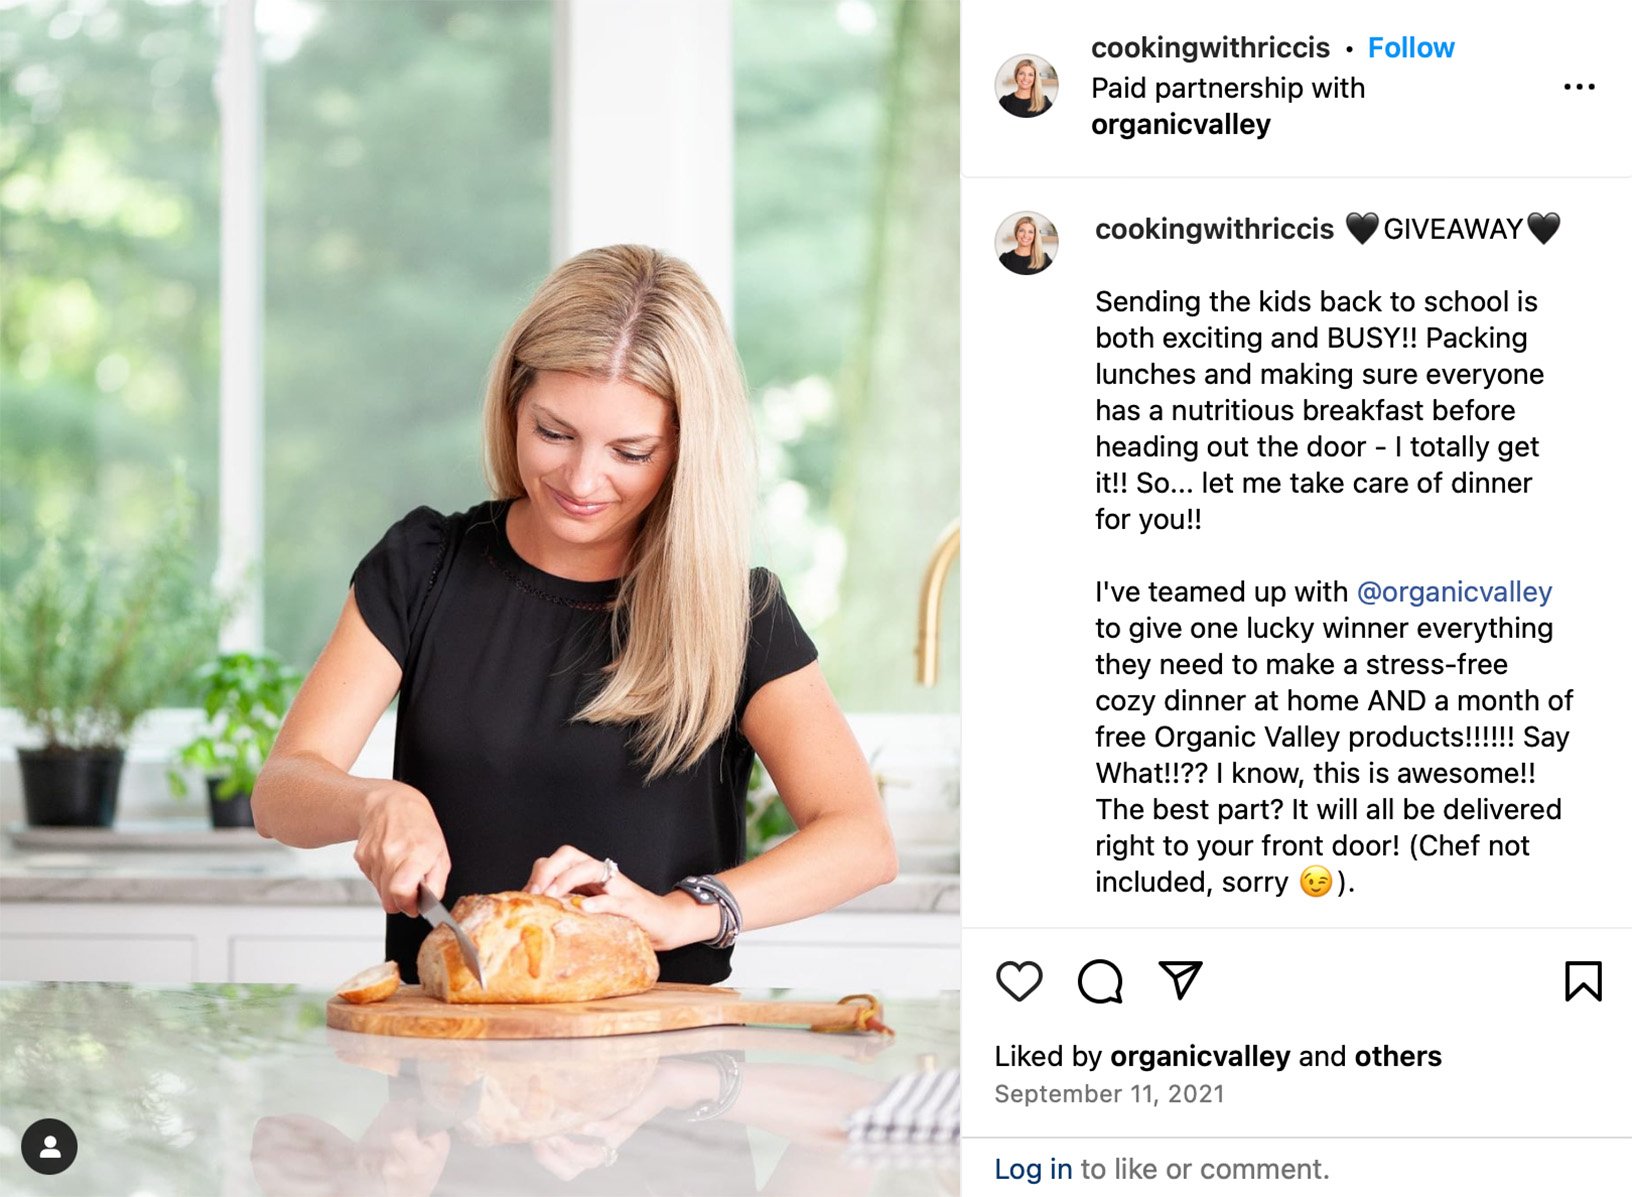Open the cookingwithriccis username in the header

tap(1210, 47)
